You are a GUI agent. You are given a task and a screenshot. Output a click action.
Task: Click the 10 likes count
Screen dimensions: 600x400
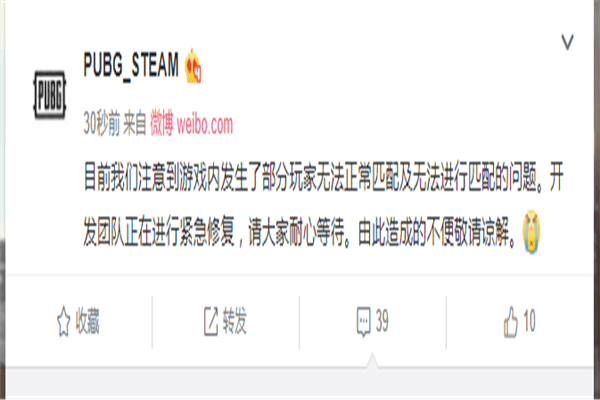(x=529, y=321)
